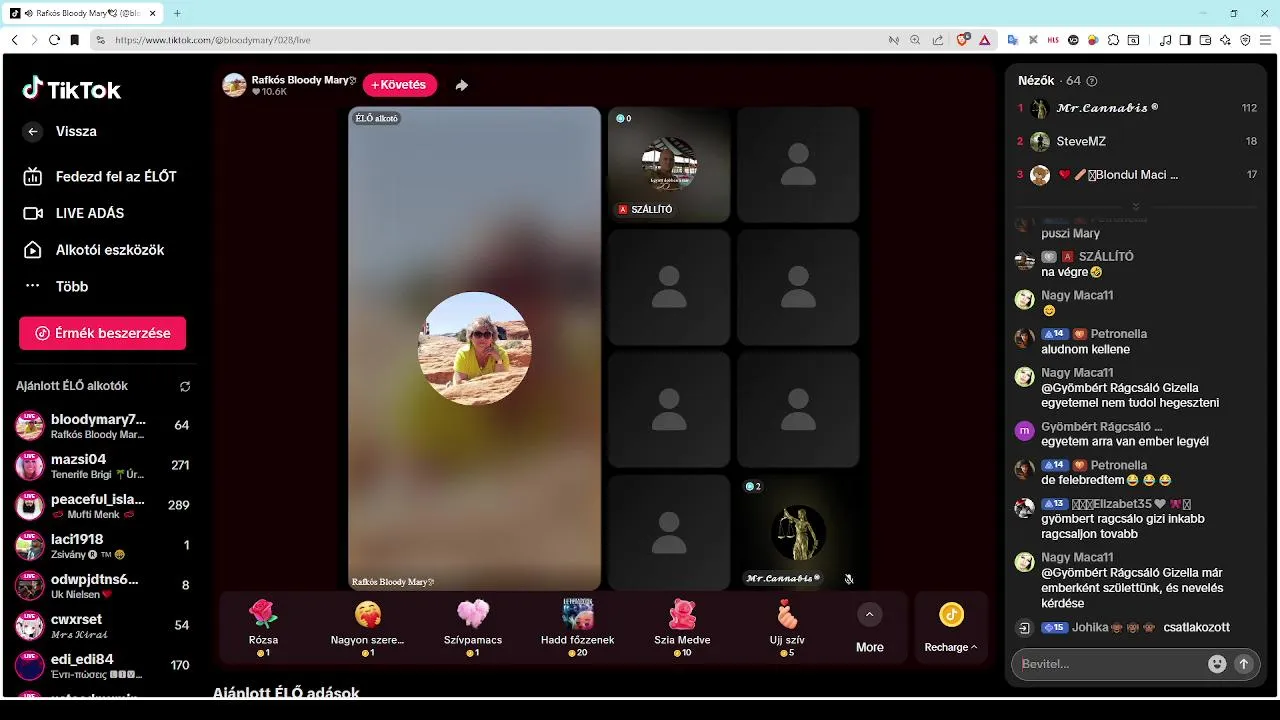Send the chat message arrow
1280x720 pixels.
[1244, 664]
